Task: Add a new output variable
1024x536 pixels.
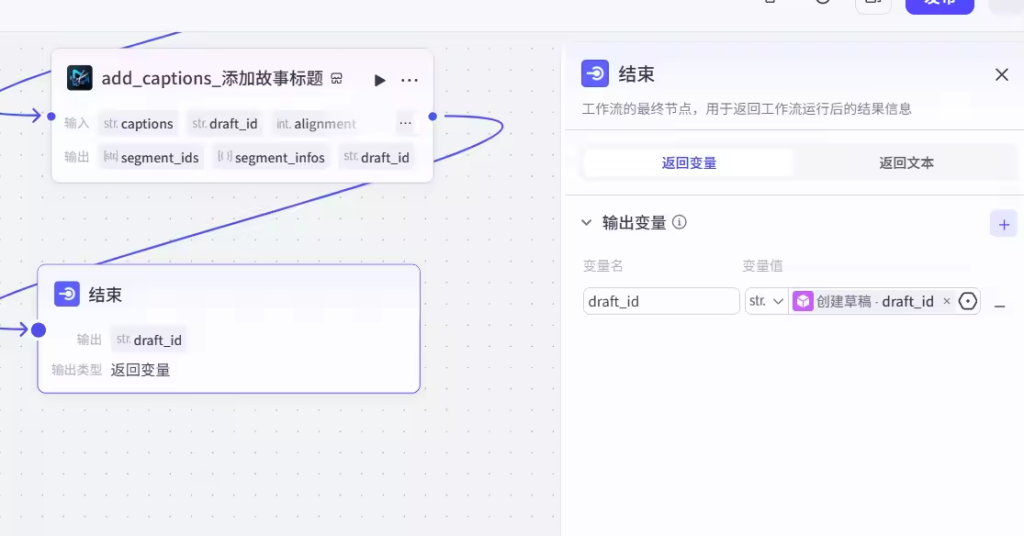Action: (1003, 223)
